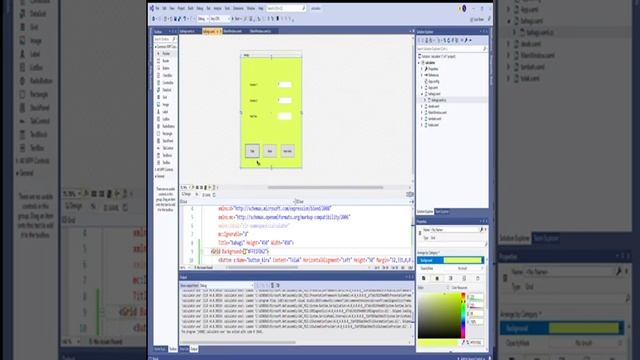The height and width of the screenshot is (360, 640).
Task: Open the Debug menu
Action: [200, 8]
